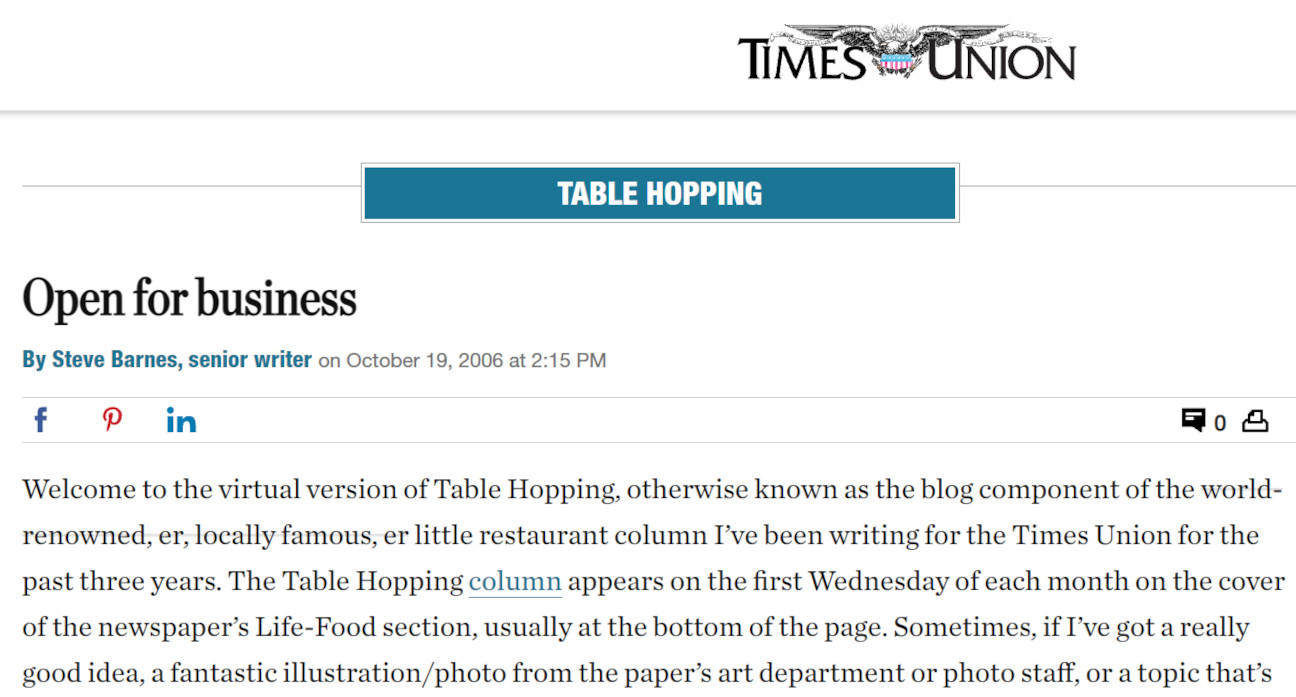Image resolution: width=1296 pixels, height=697 pixels.
Task: Click the comment count showing 0
Action: point(1221,422)
